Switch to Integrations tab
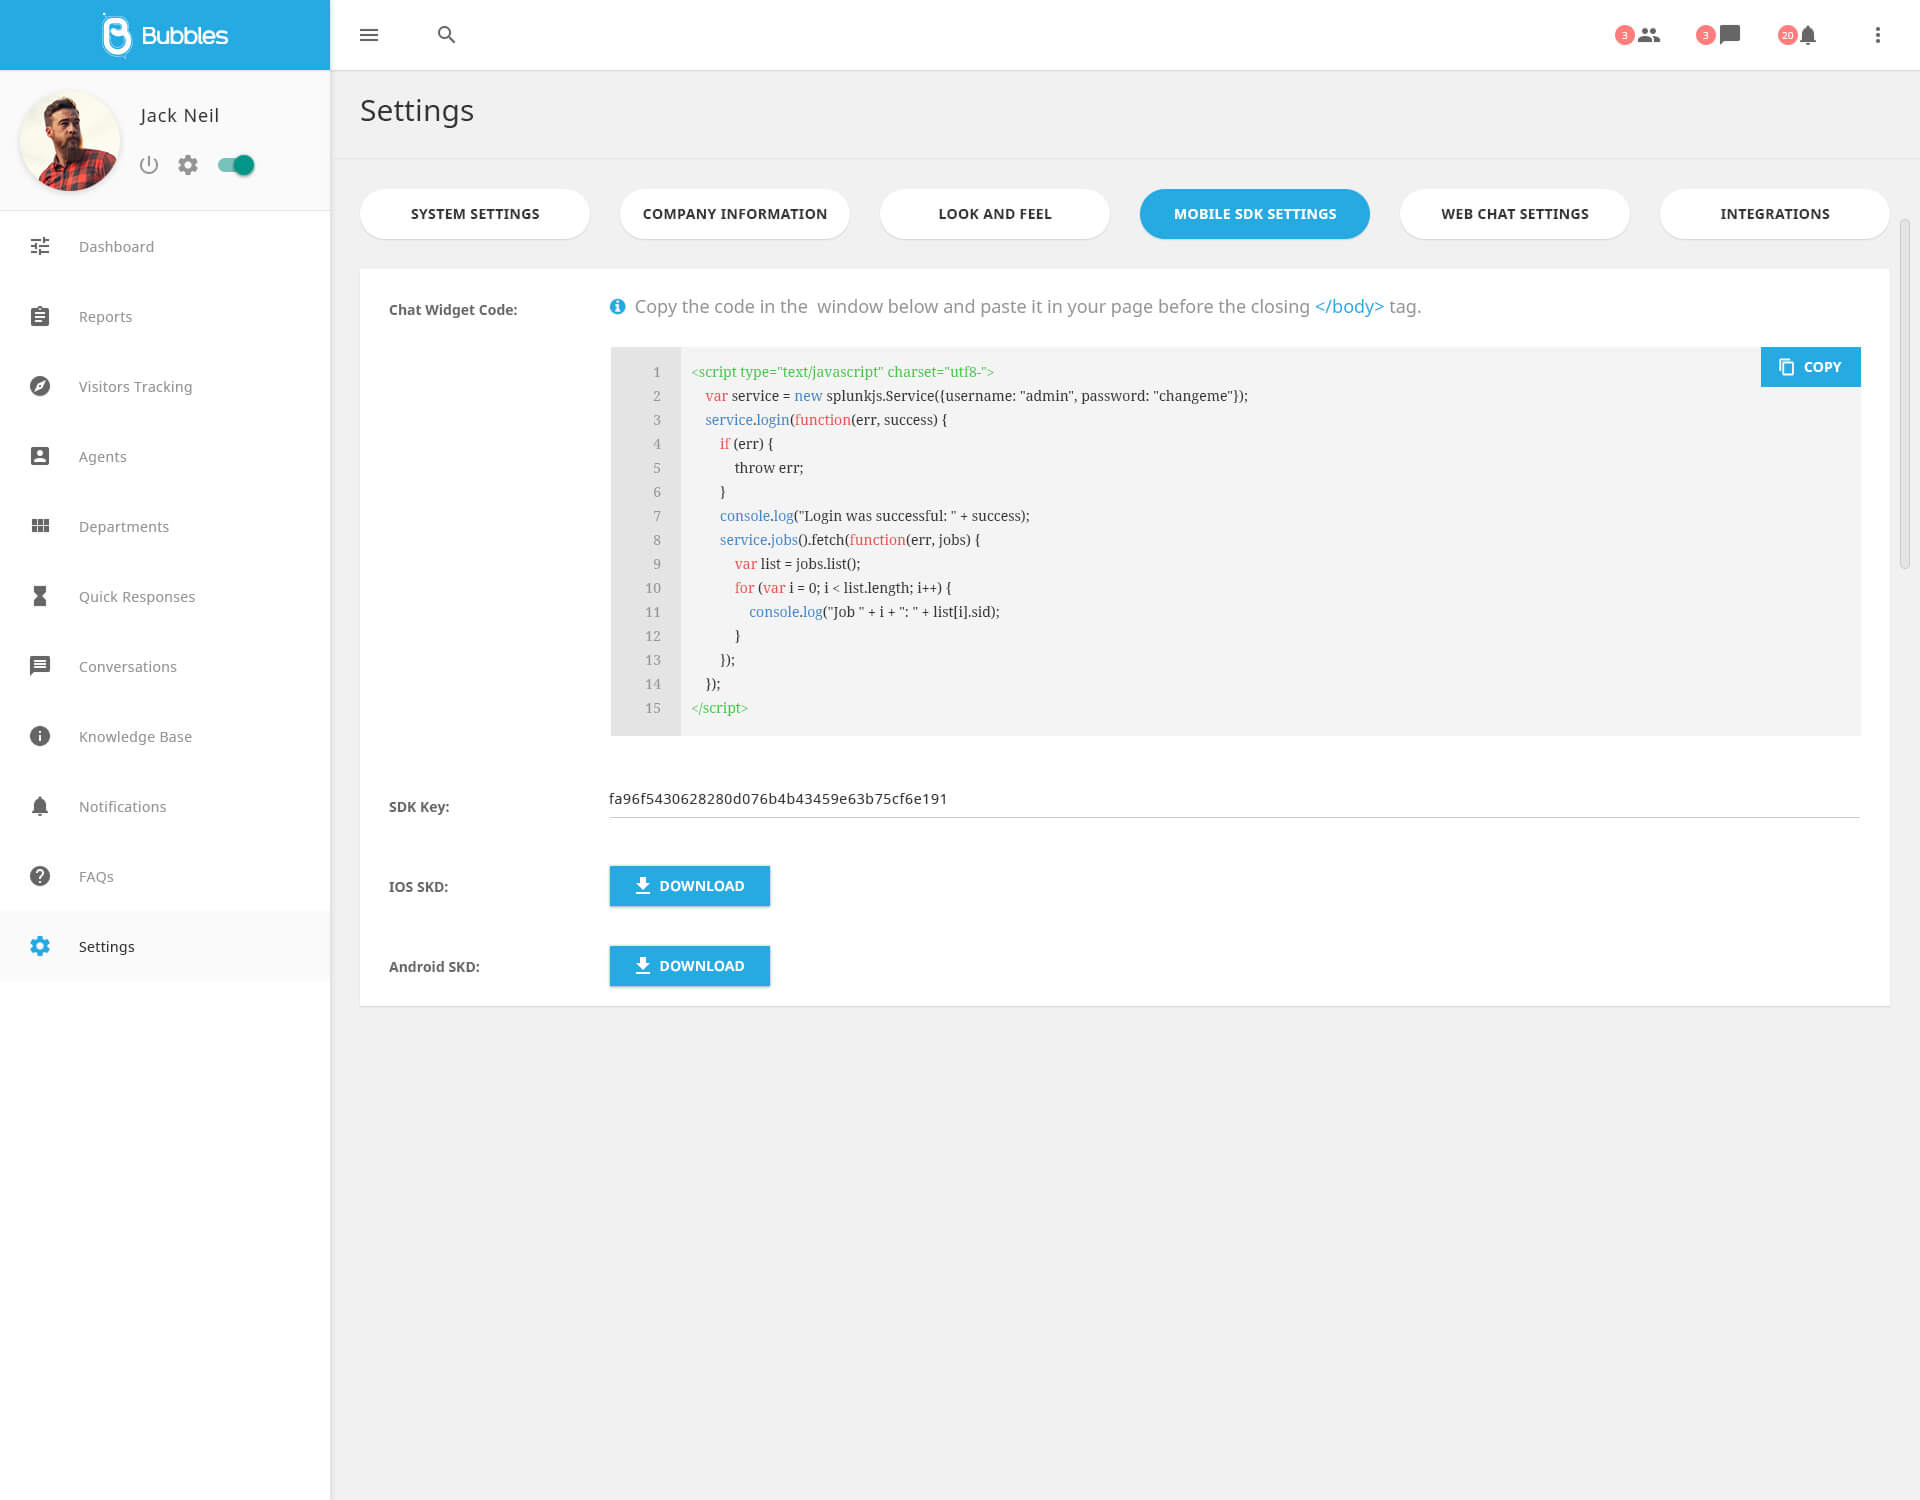 tap(1775, 214)
